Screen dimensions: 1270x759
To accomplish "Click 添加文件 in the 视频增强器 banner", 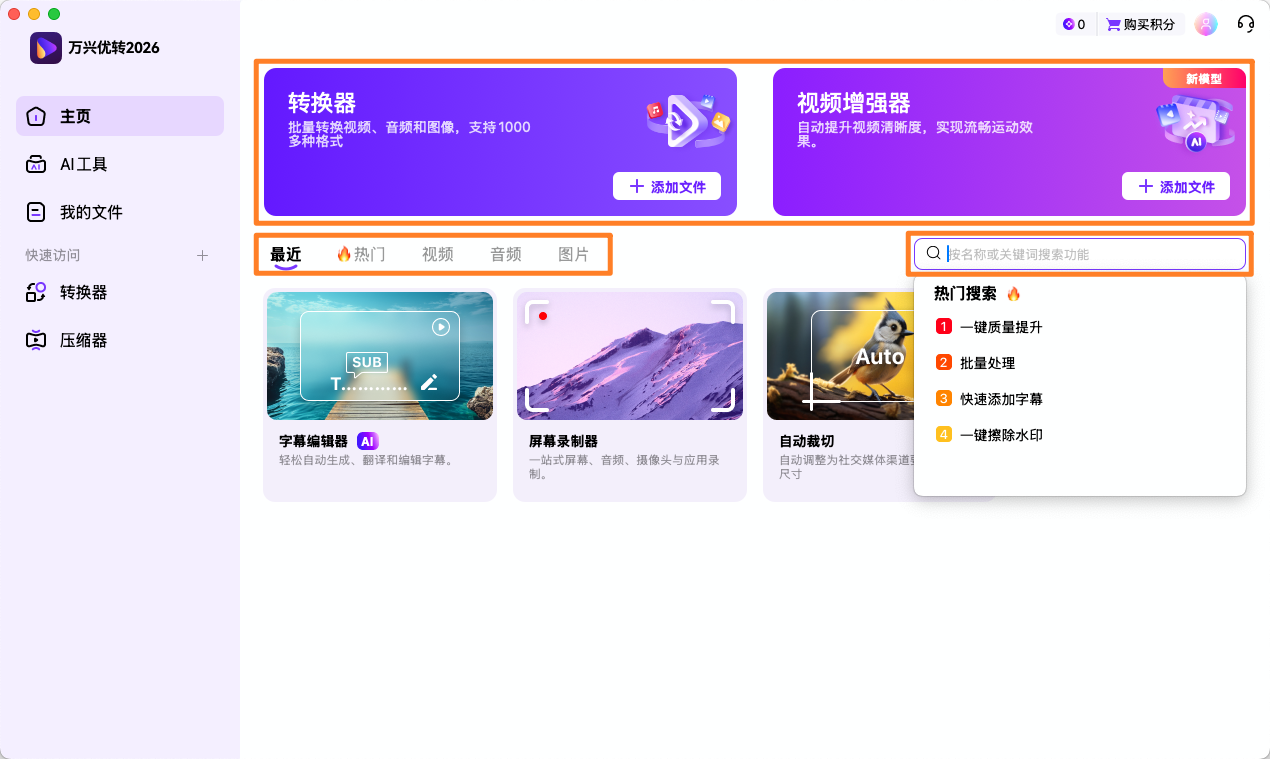I will point(1175,186).
